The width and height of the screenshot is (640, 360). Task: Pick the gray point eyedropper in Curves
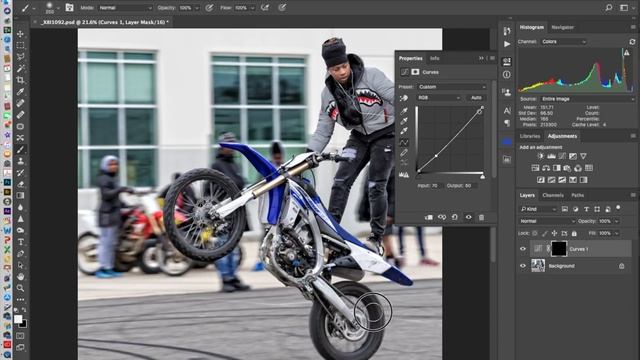tap(404, 121)
